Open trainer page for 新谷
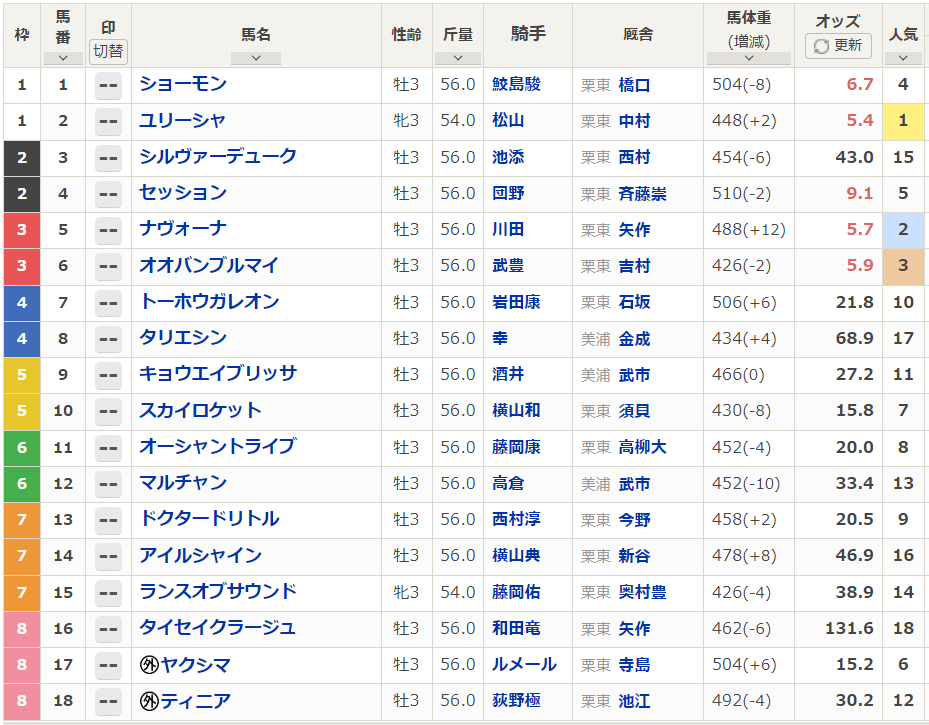Screen dimensions: 929x725 (635, 556)
